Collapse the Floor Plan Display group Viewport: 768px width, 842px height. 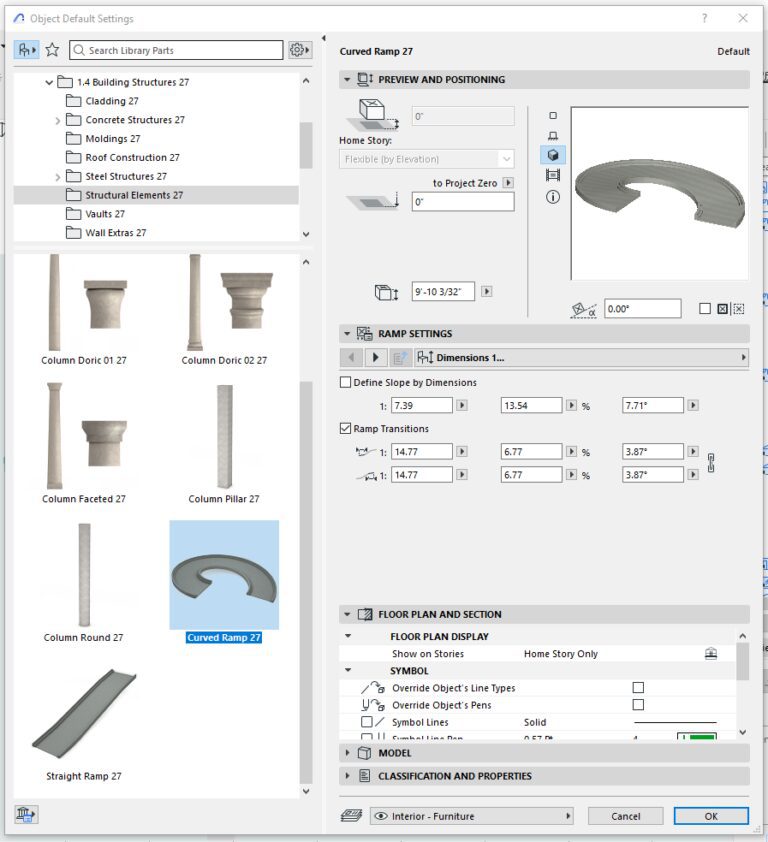pyautogui.click(x=348, y=636)
